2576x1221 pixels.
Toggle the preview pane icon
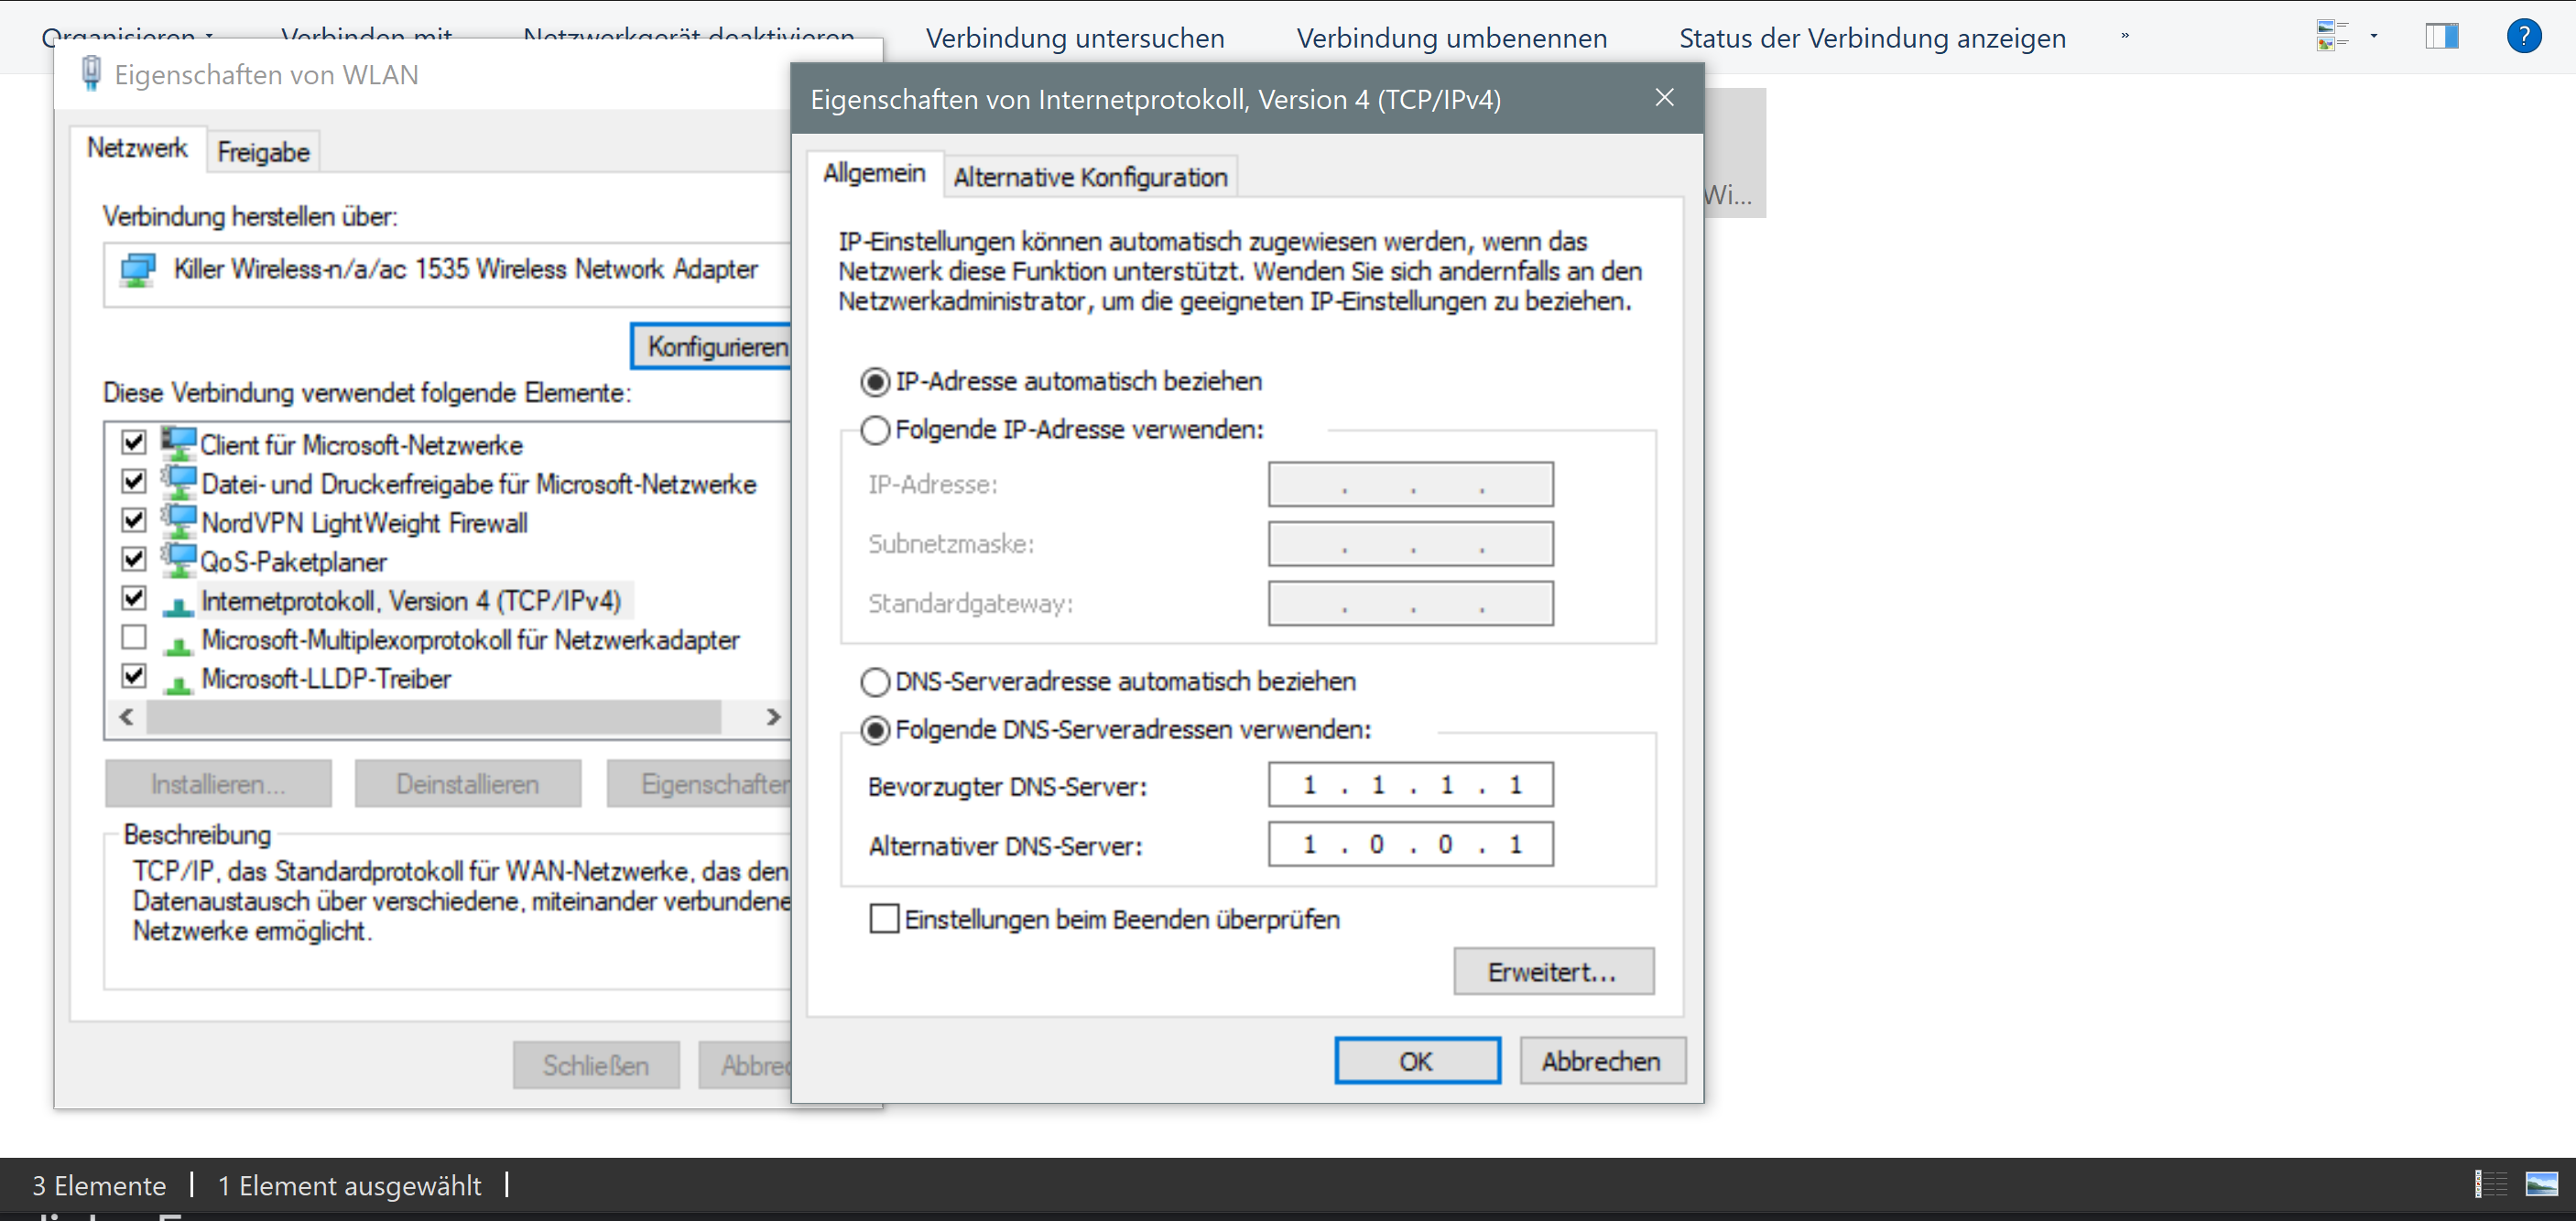point(2441,37)
